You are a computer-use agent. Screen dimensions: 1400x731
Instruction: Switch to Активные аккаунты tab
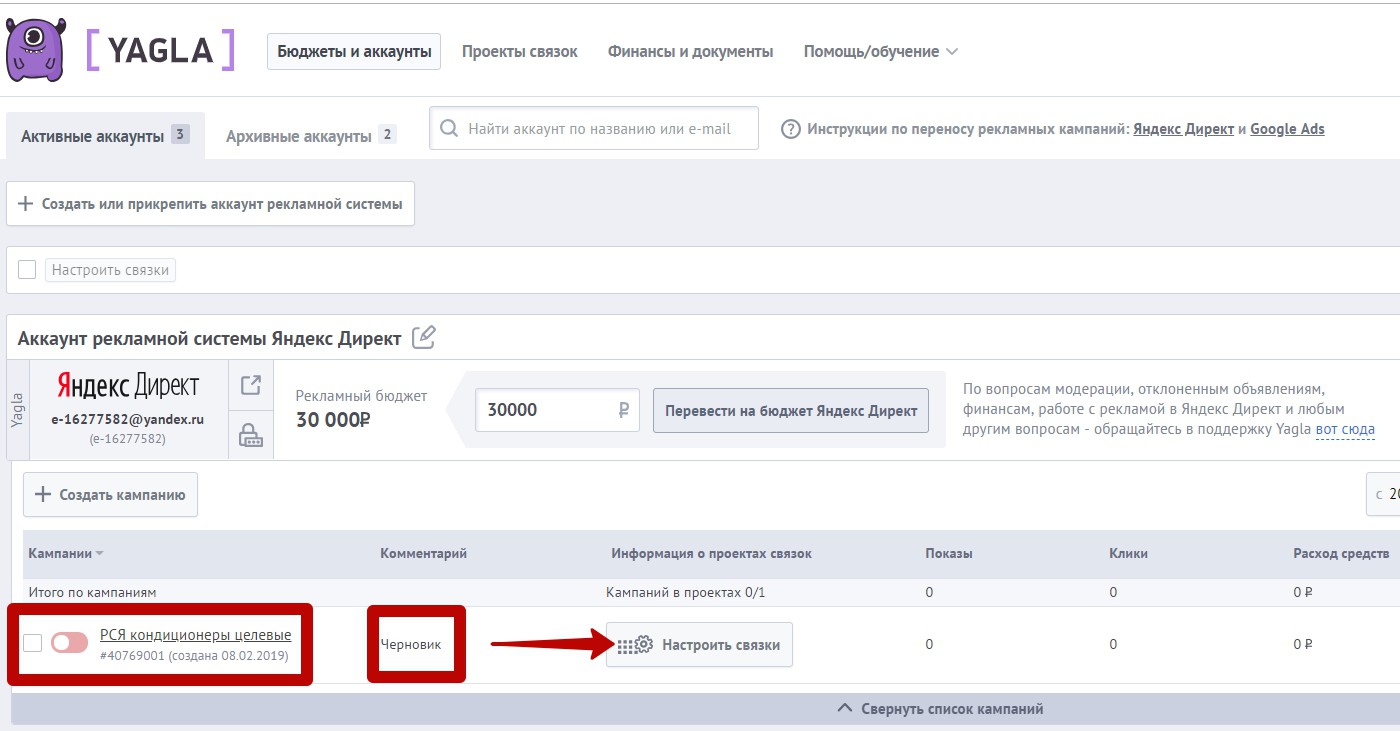[x=105, y=135]
